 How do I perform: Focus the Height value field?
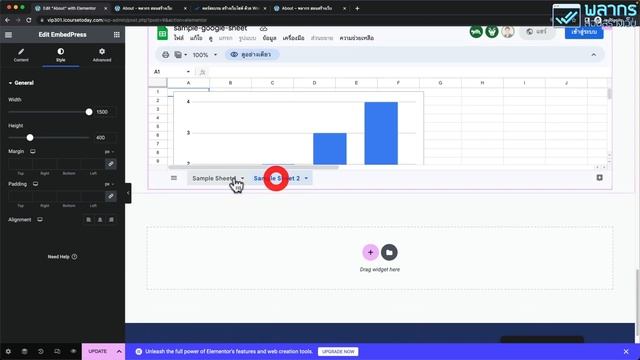click(x=105, y=138)
